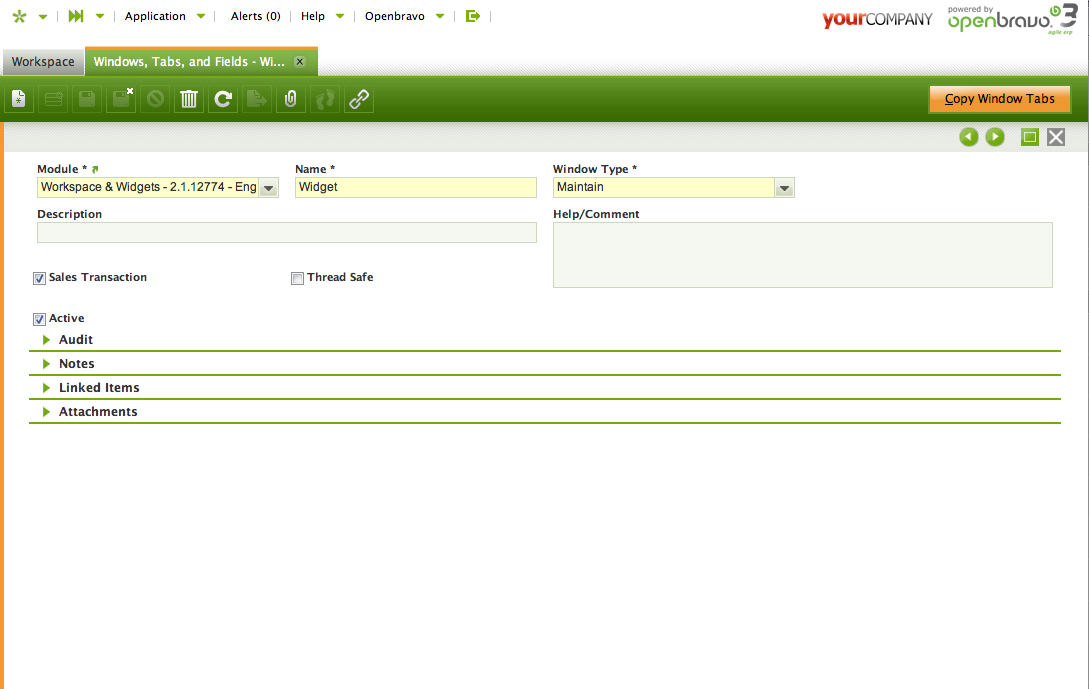Click into the Description text field
This screenshot has width=1089, height=689.
point(286,233)
